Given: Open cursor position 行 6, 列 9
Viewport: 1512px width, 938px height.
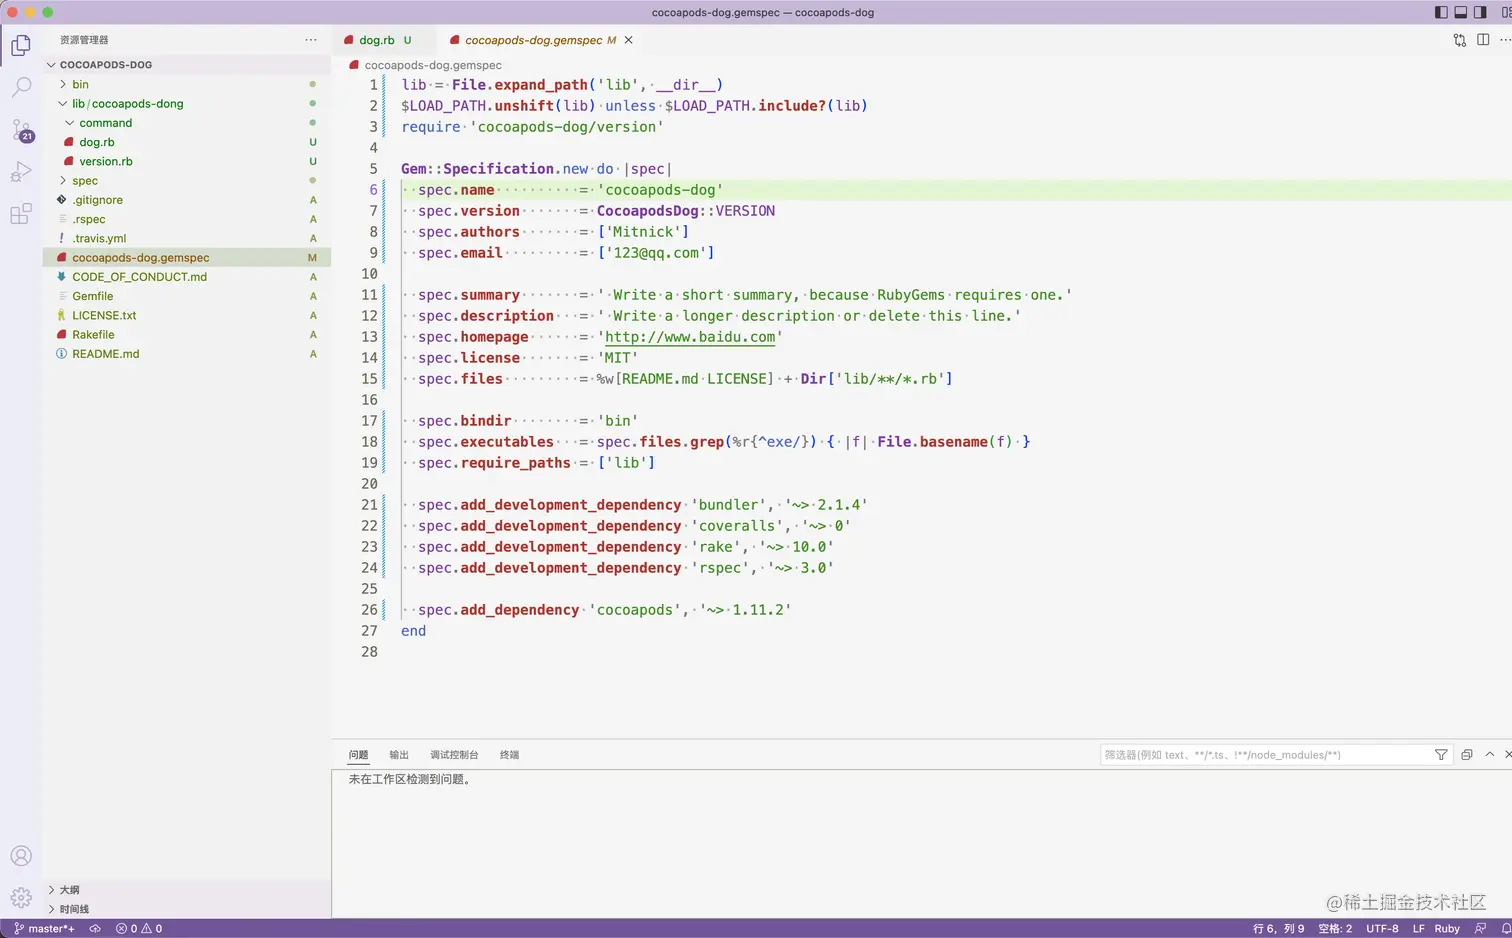Looking at the screenshot, I should [x=1278, y=929].
